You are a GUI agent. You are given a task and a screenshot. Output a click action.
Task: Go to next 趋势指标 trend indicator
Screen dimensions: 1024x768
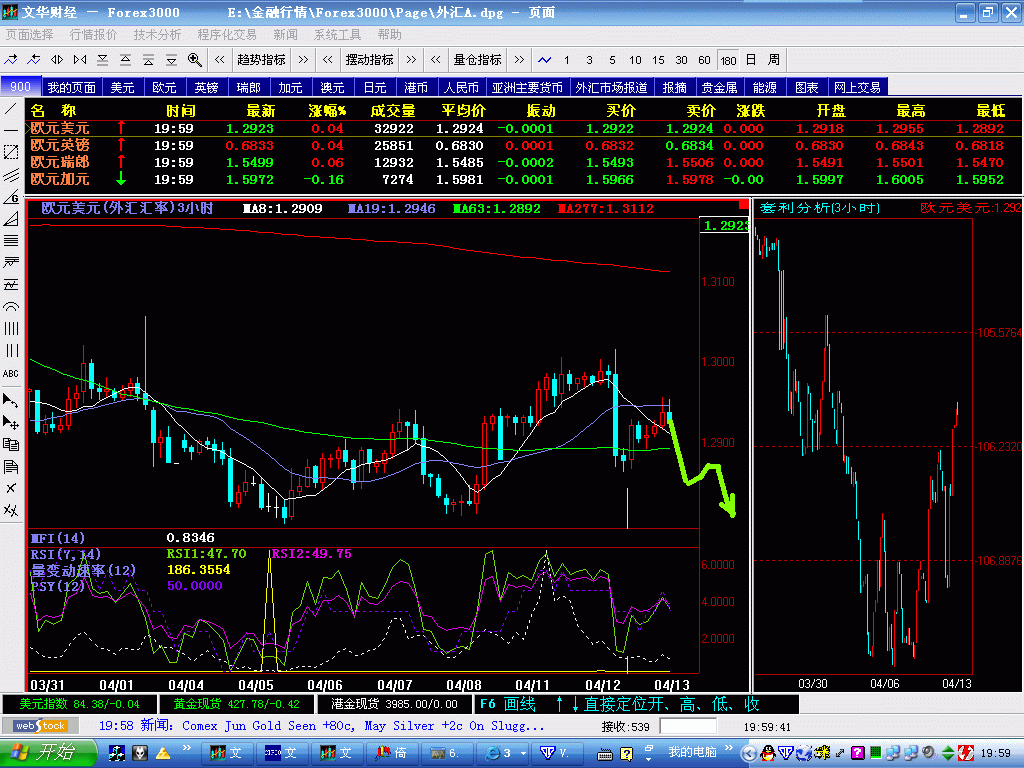[x=302, y=60]
